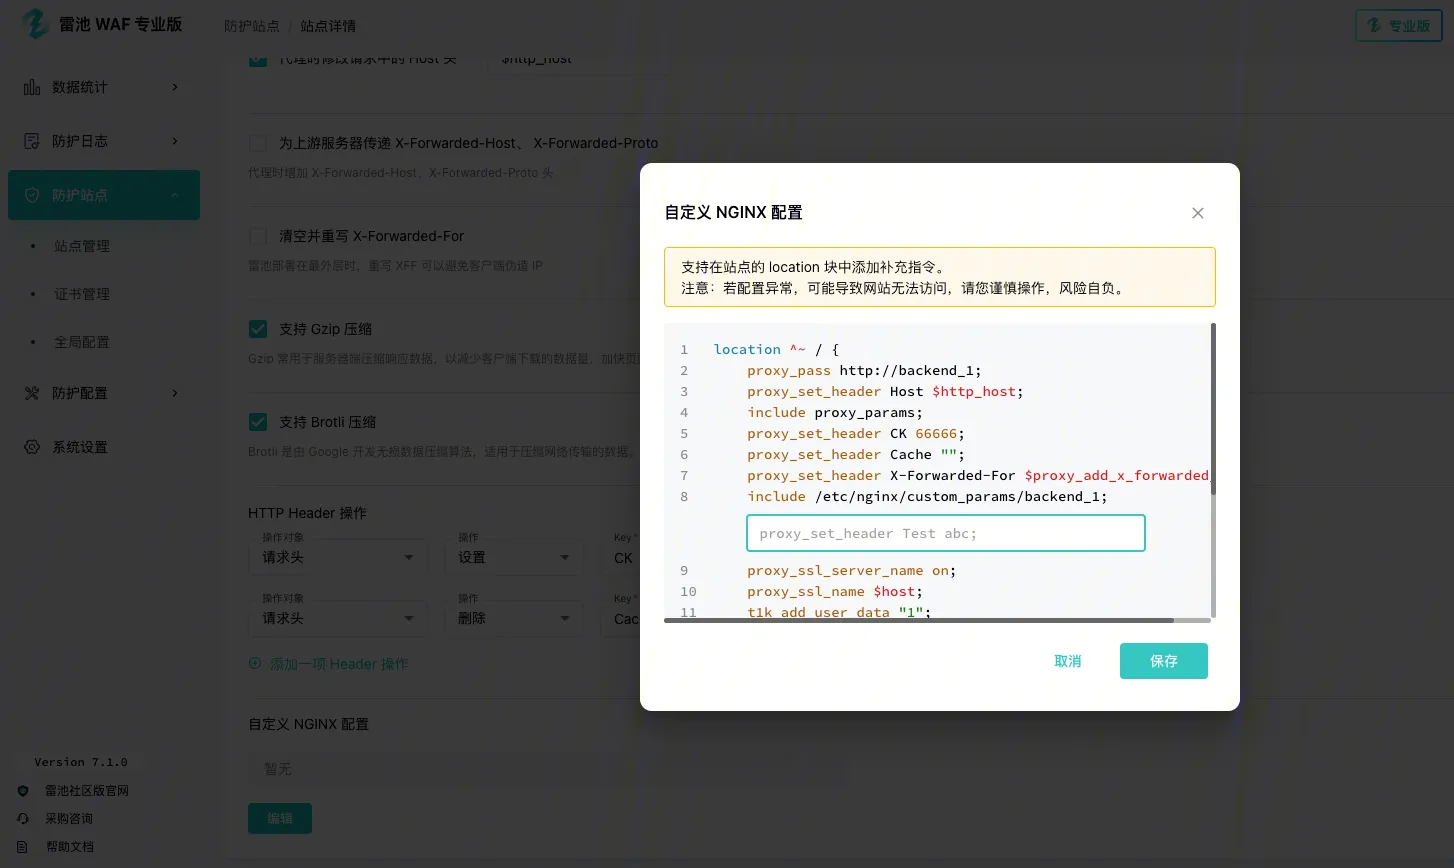Enable X-Forwarded-Host and Proto checkbox

pos(258,143)
